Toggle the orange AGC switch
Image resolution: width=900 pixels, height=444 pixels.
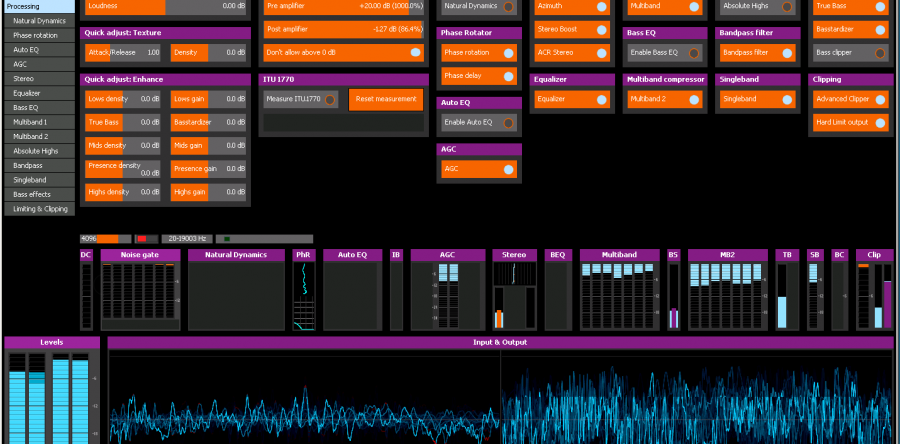point(479,169)
